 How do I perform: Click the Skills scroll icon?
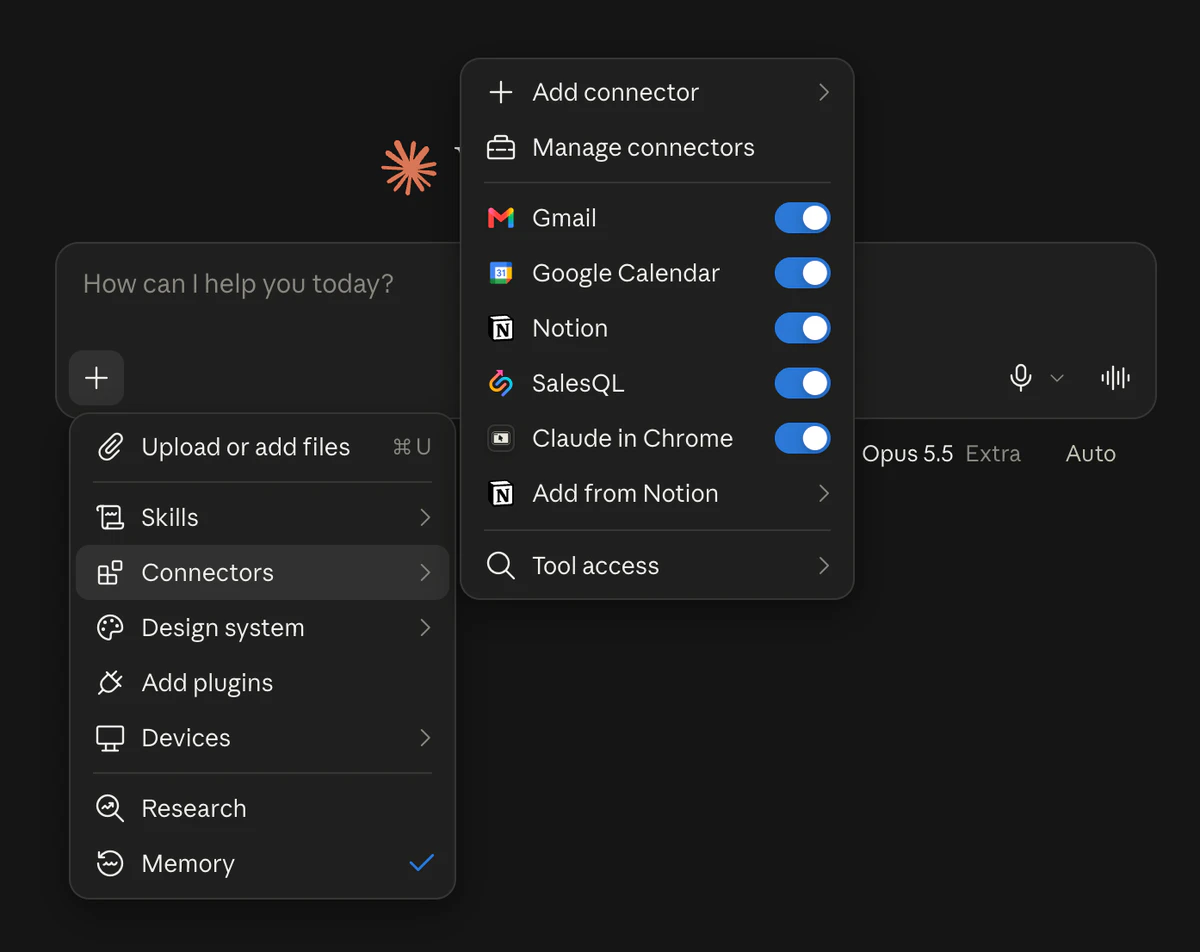point(110,517)
